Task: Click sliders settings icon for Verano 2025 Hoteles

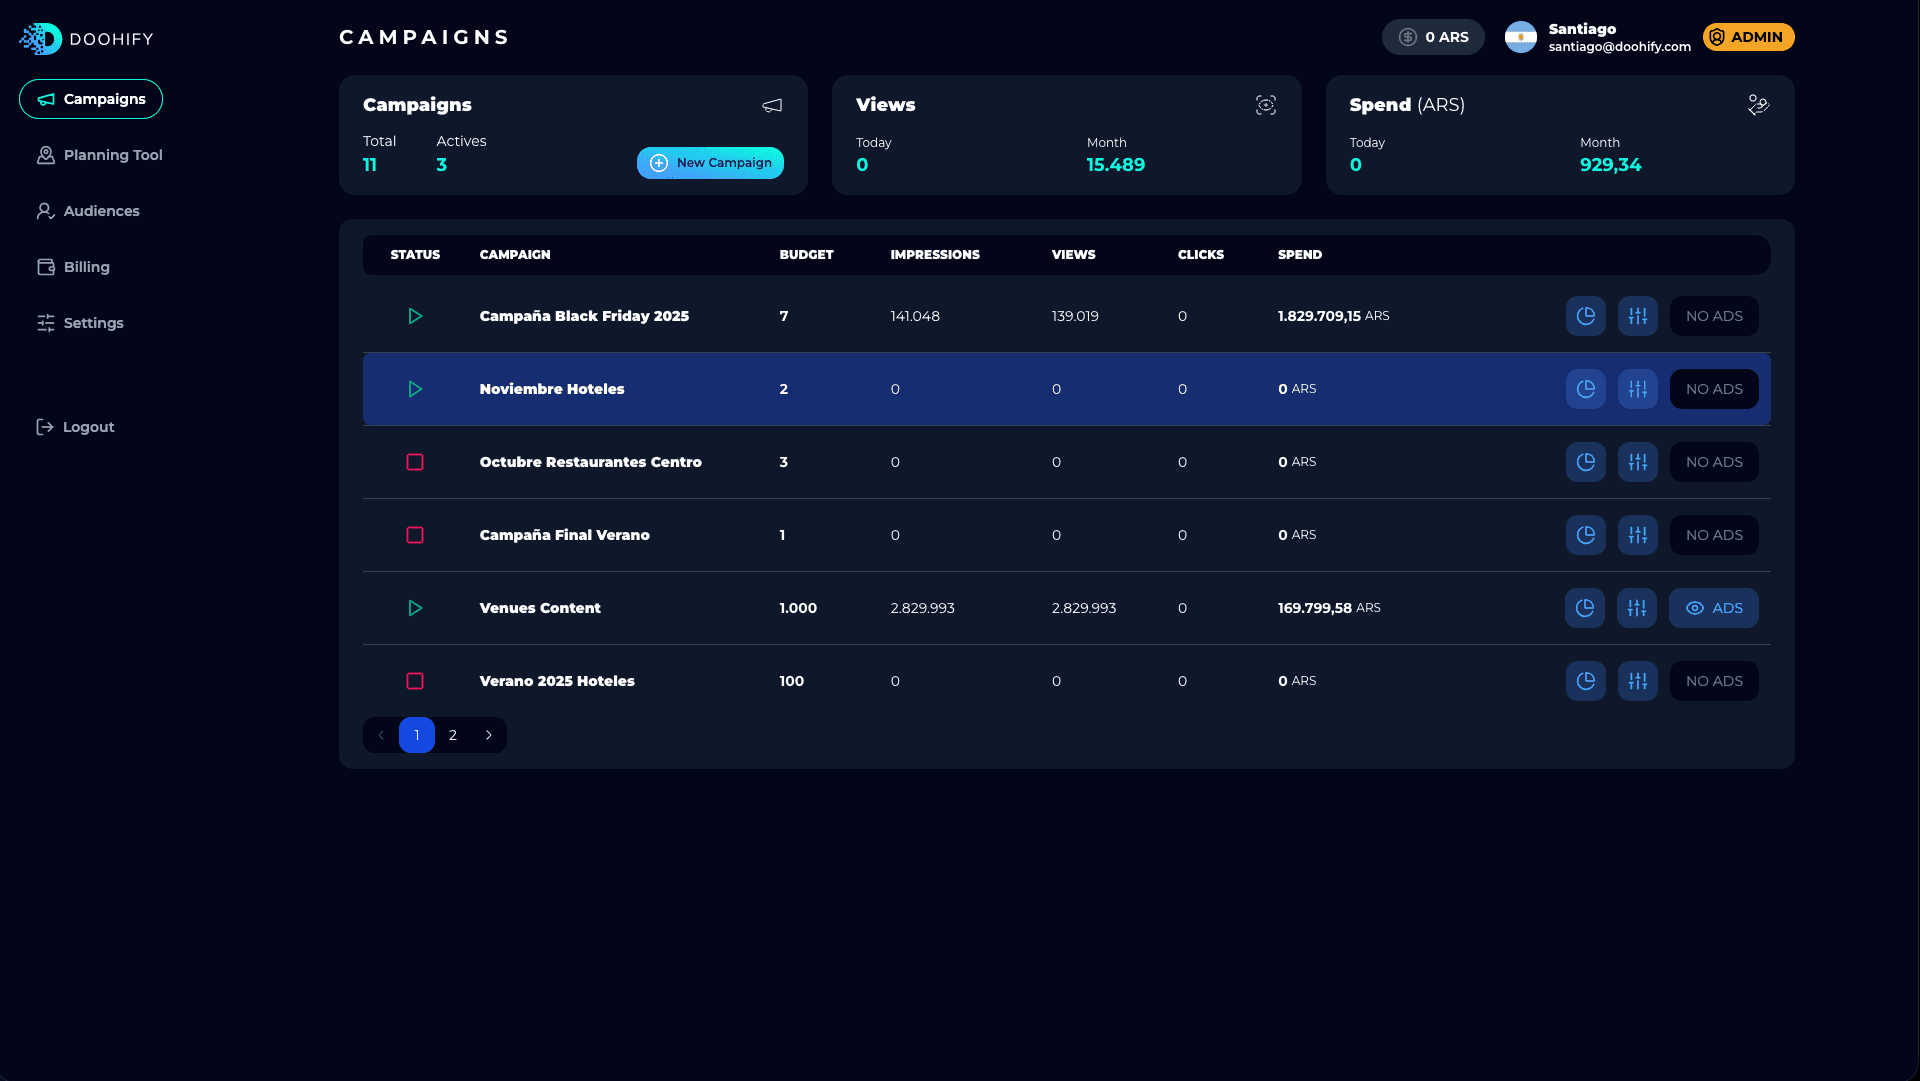Action: pos(1637,681)
